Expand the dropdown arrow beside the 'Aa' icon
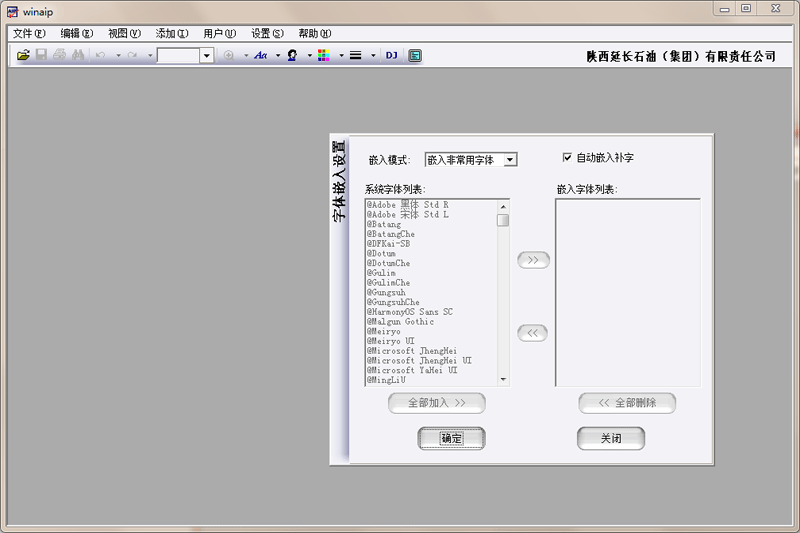This screenshot has width=800, height=533. (x=278, y=56)
